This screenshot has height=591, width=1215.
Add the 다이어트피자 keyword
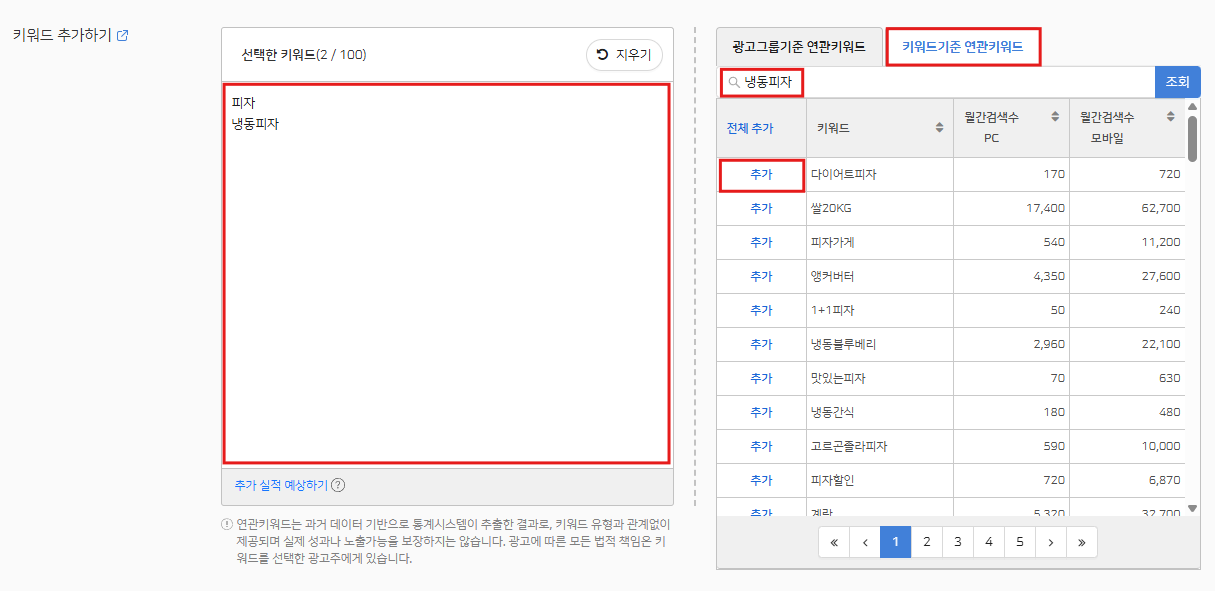click(x=761, y=175)
